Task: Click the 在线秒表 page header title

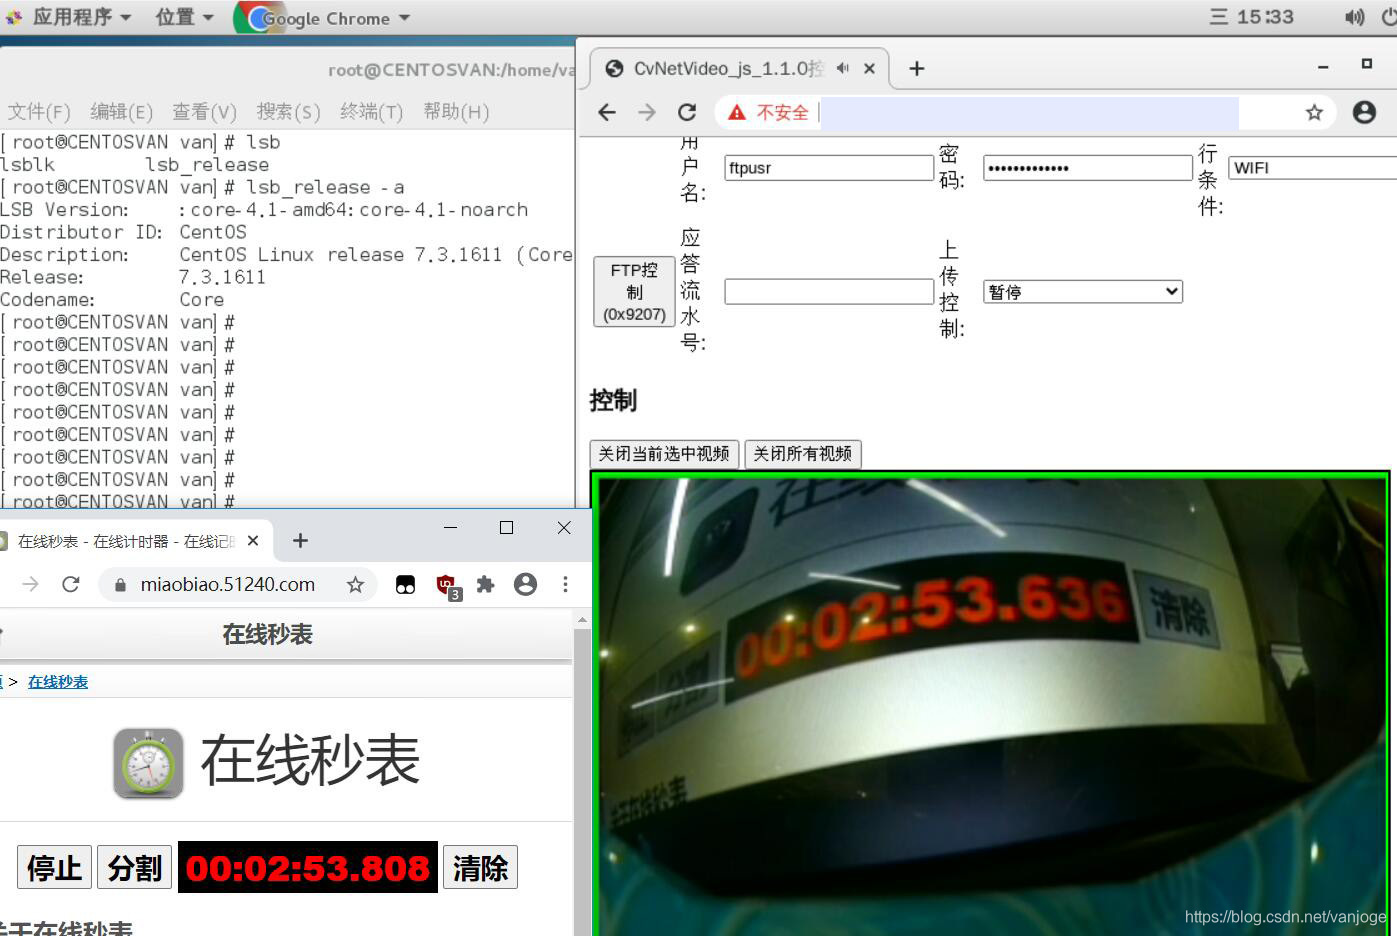Action: click(x=268, y=634)
